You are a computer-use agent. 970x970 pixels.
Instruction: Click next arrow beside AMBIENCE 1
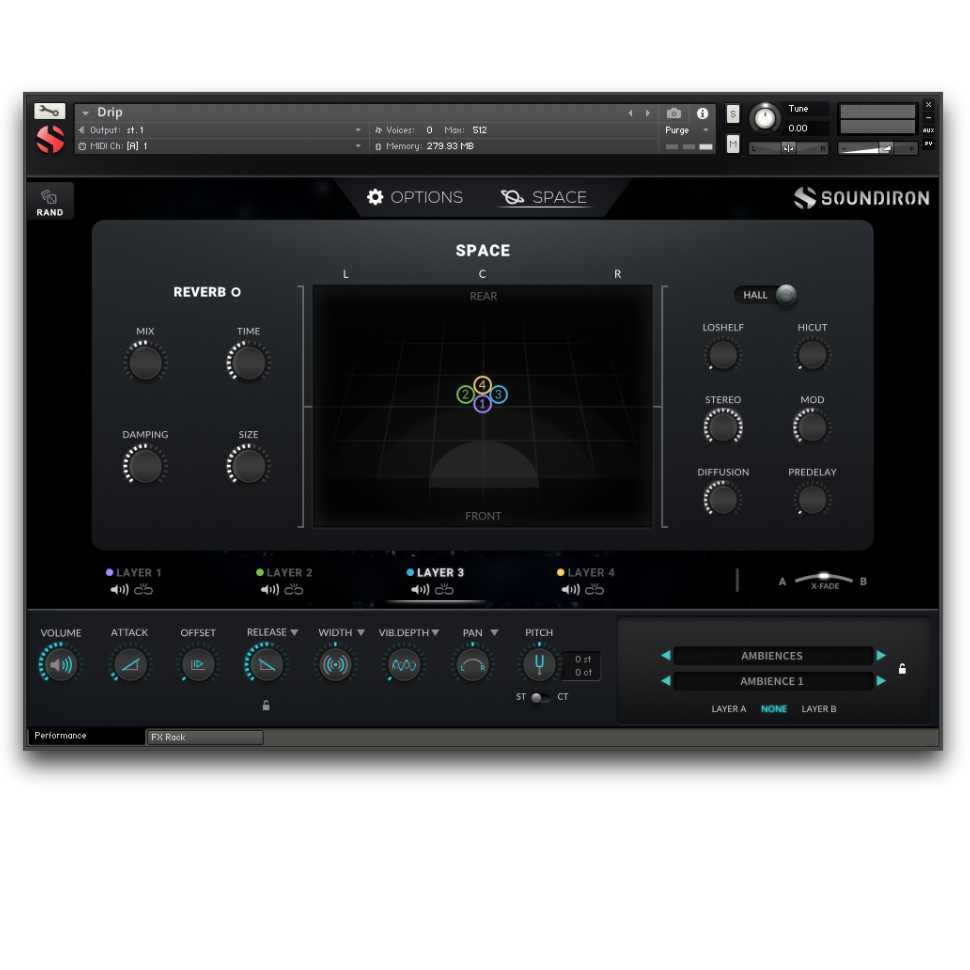coord(881,681)
